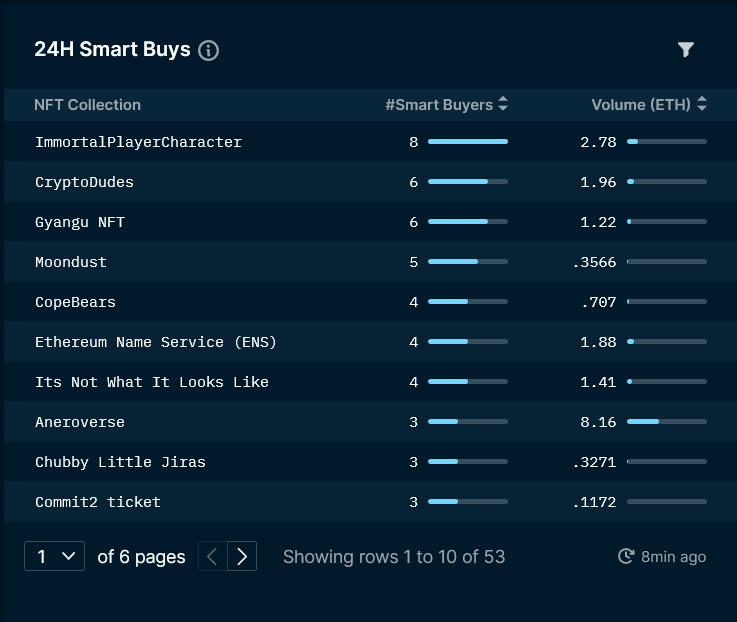Image resolution: width=737 pixels, height=622 pixels.
Task: Go to next page arrow
Action: (242, 556)
